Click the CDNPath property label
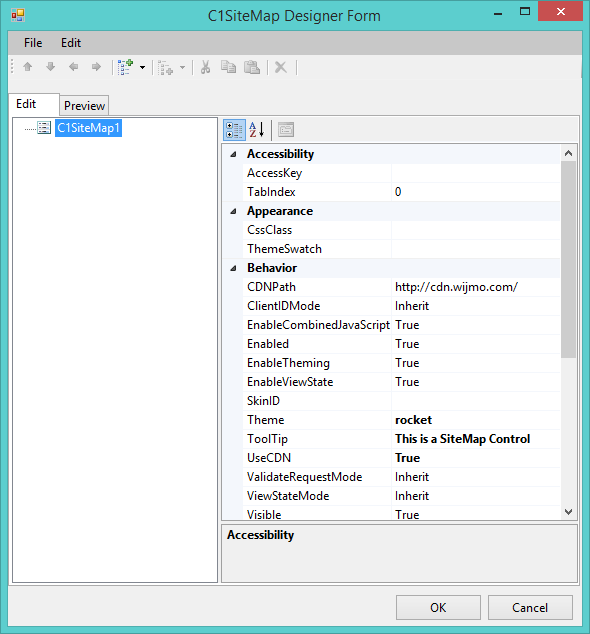This screenshot has height=634, width=590. tap(271, 287)
